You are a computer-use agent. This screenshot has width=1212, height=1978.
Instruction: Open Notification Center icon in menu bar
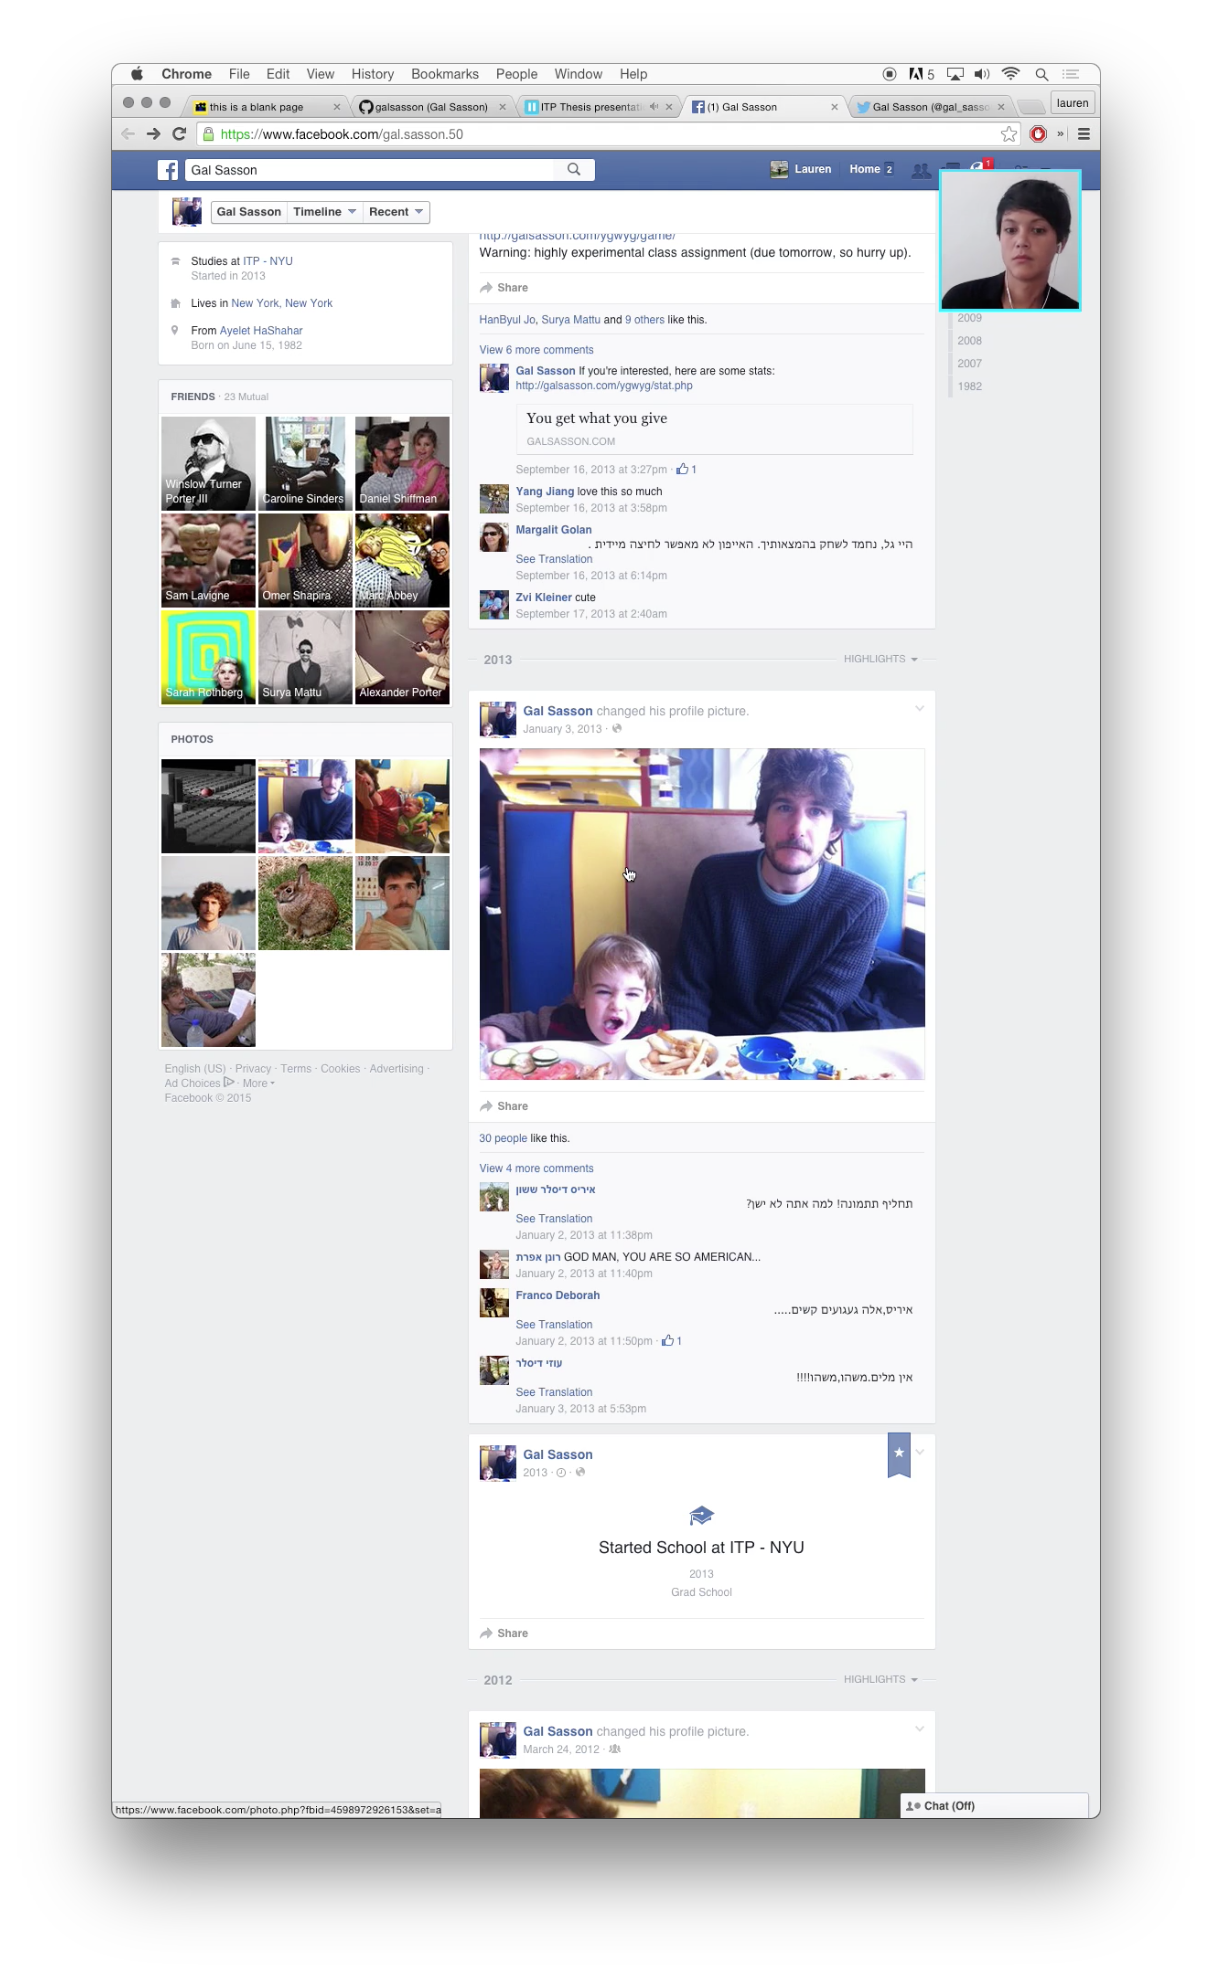(1070, 74)
